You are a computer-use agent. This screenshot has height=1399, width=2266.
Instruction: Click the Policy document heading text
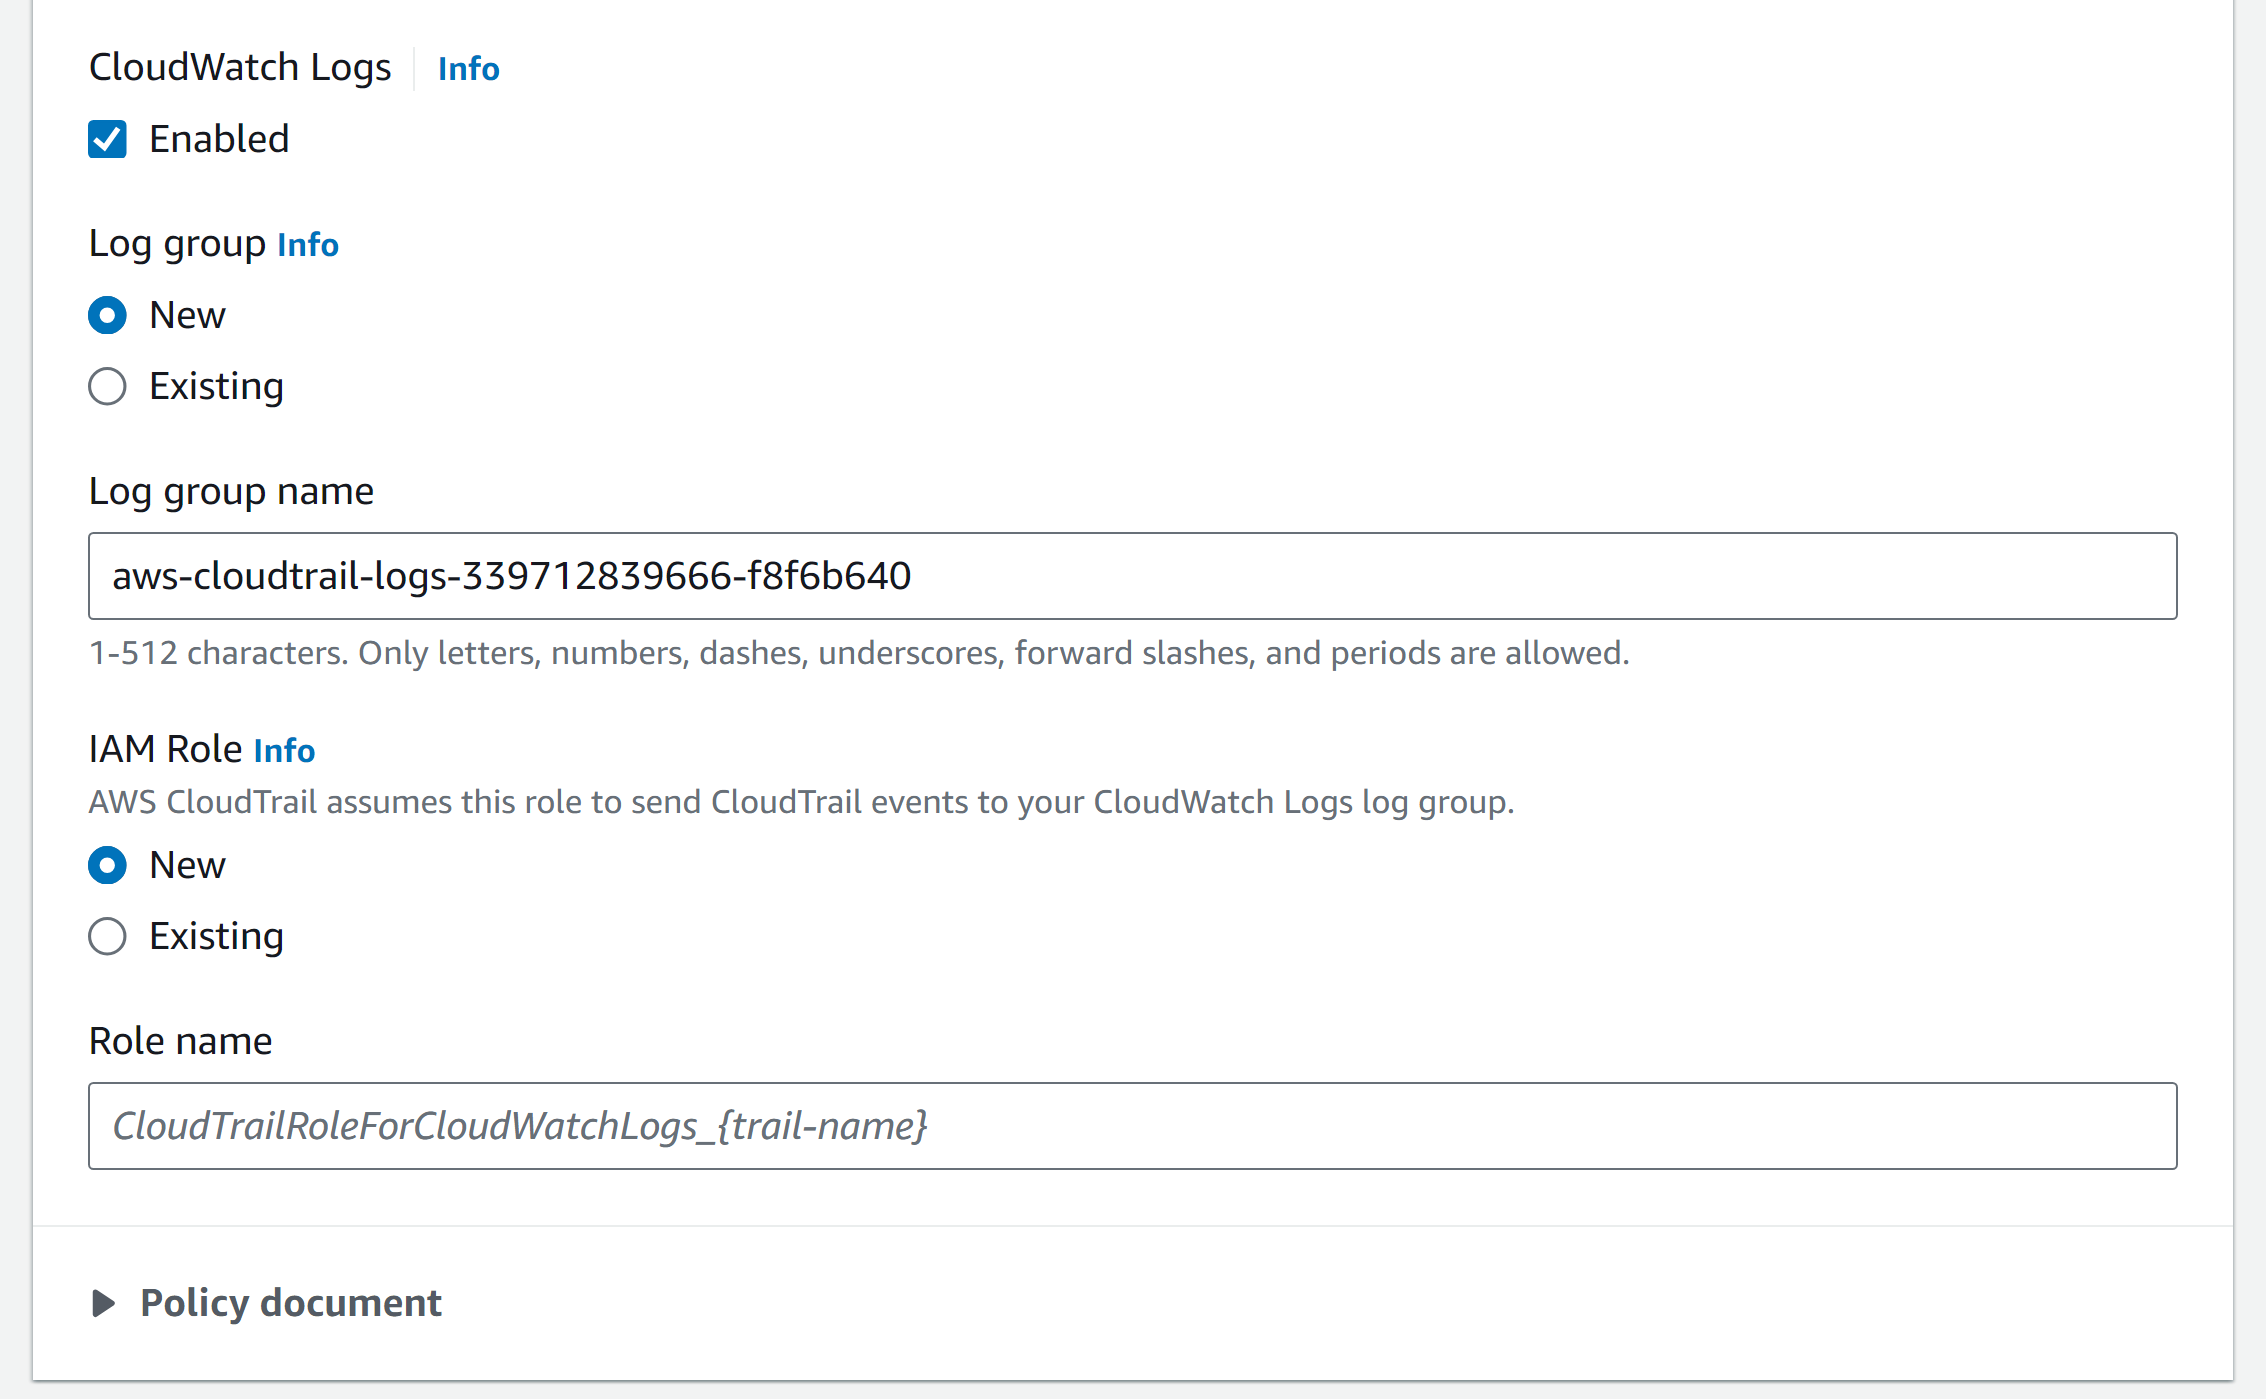click(x=290, y=1303)
